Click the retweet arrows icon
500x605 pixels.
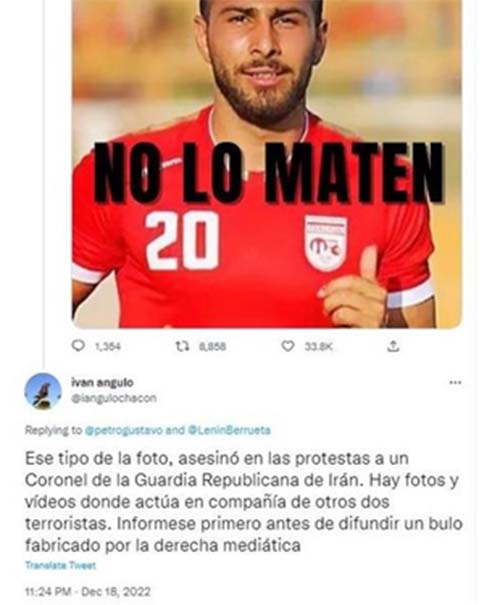(x=182, y=346)
